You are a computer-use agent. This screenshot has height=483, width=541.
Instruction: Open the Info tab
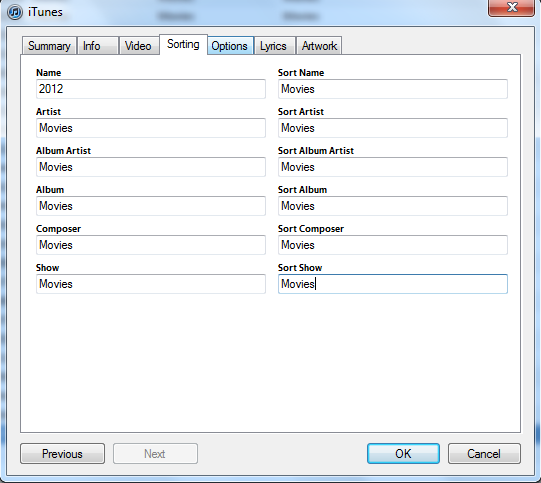98,46
